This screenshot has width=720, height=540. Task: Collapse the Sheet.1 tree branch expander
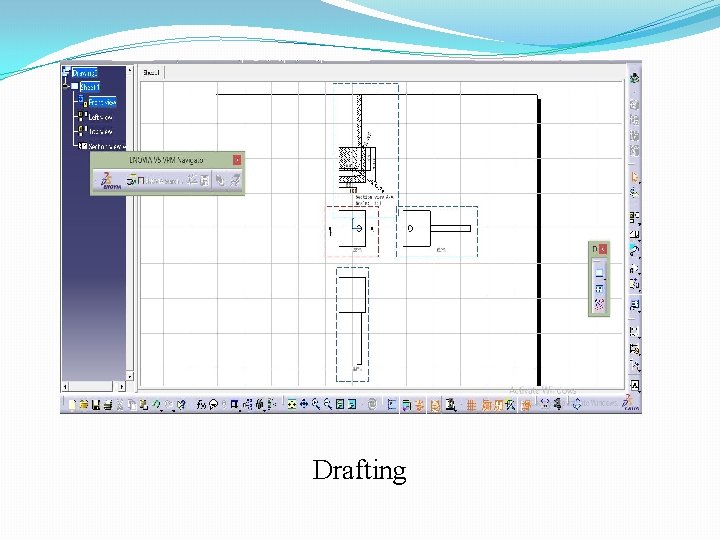pos(67,86)
